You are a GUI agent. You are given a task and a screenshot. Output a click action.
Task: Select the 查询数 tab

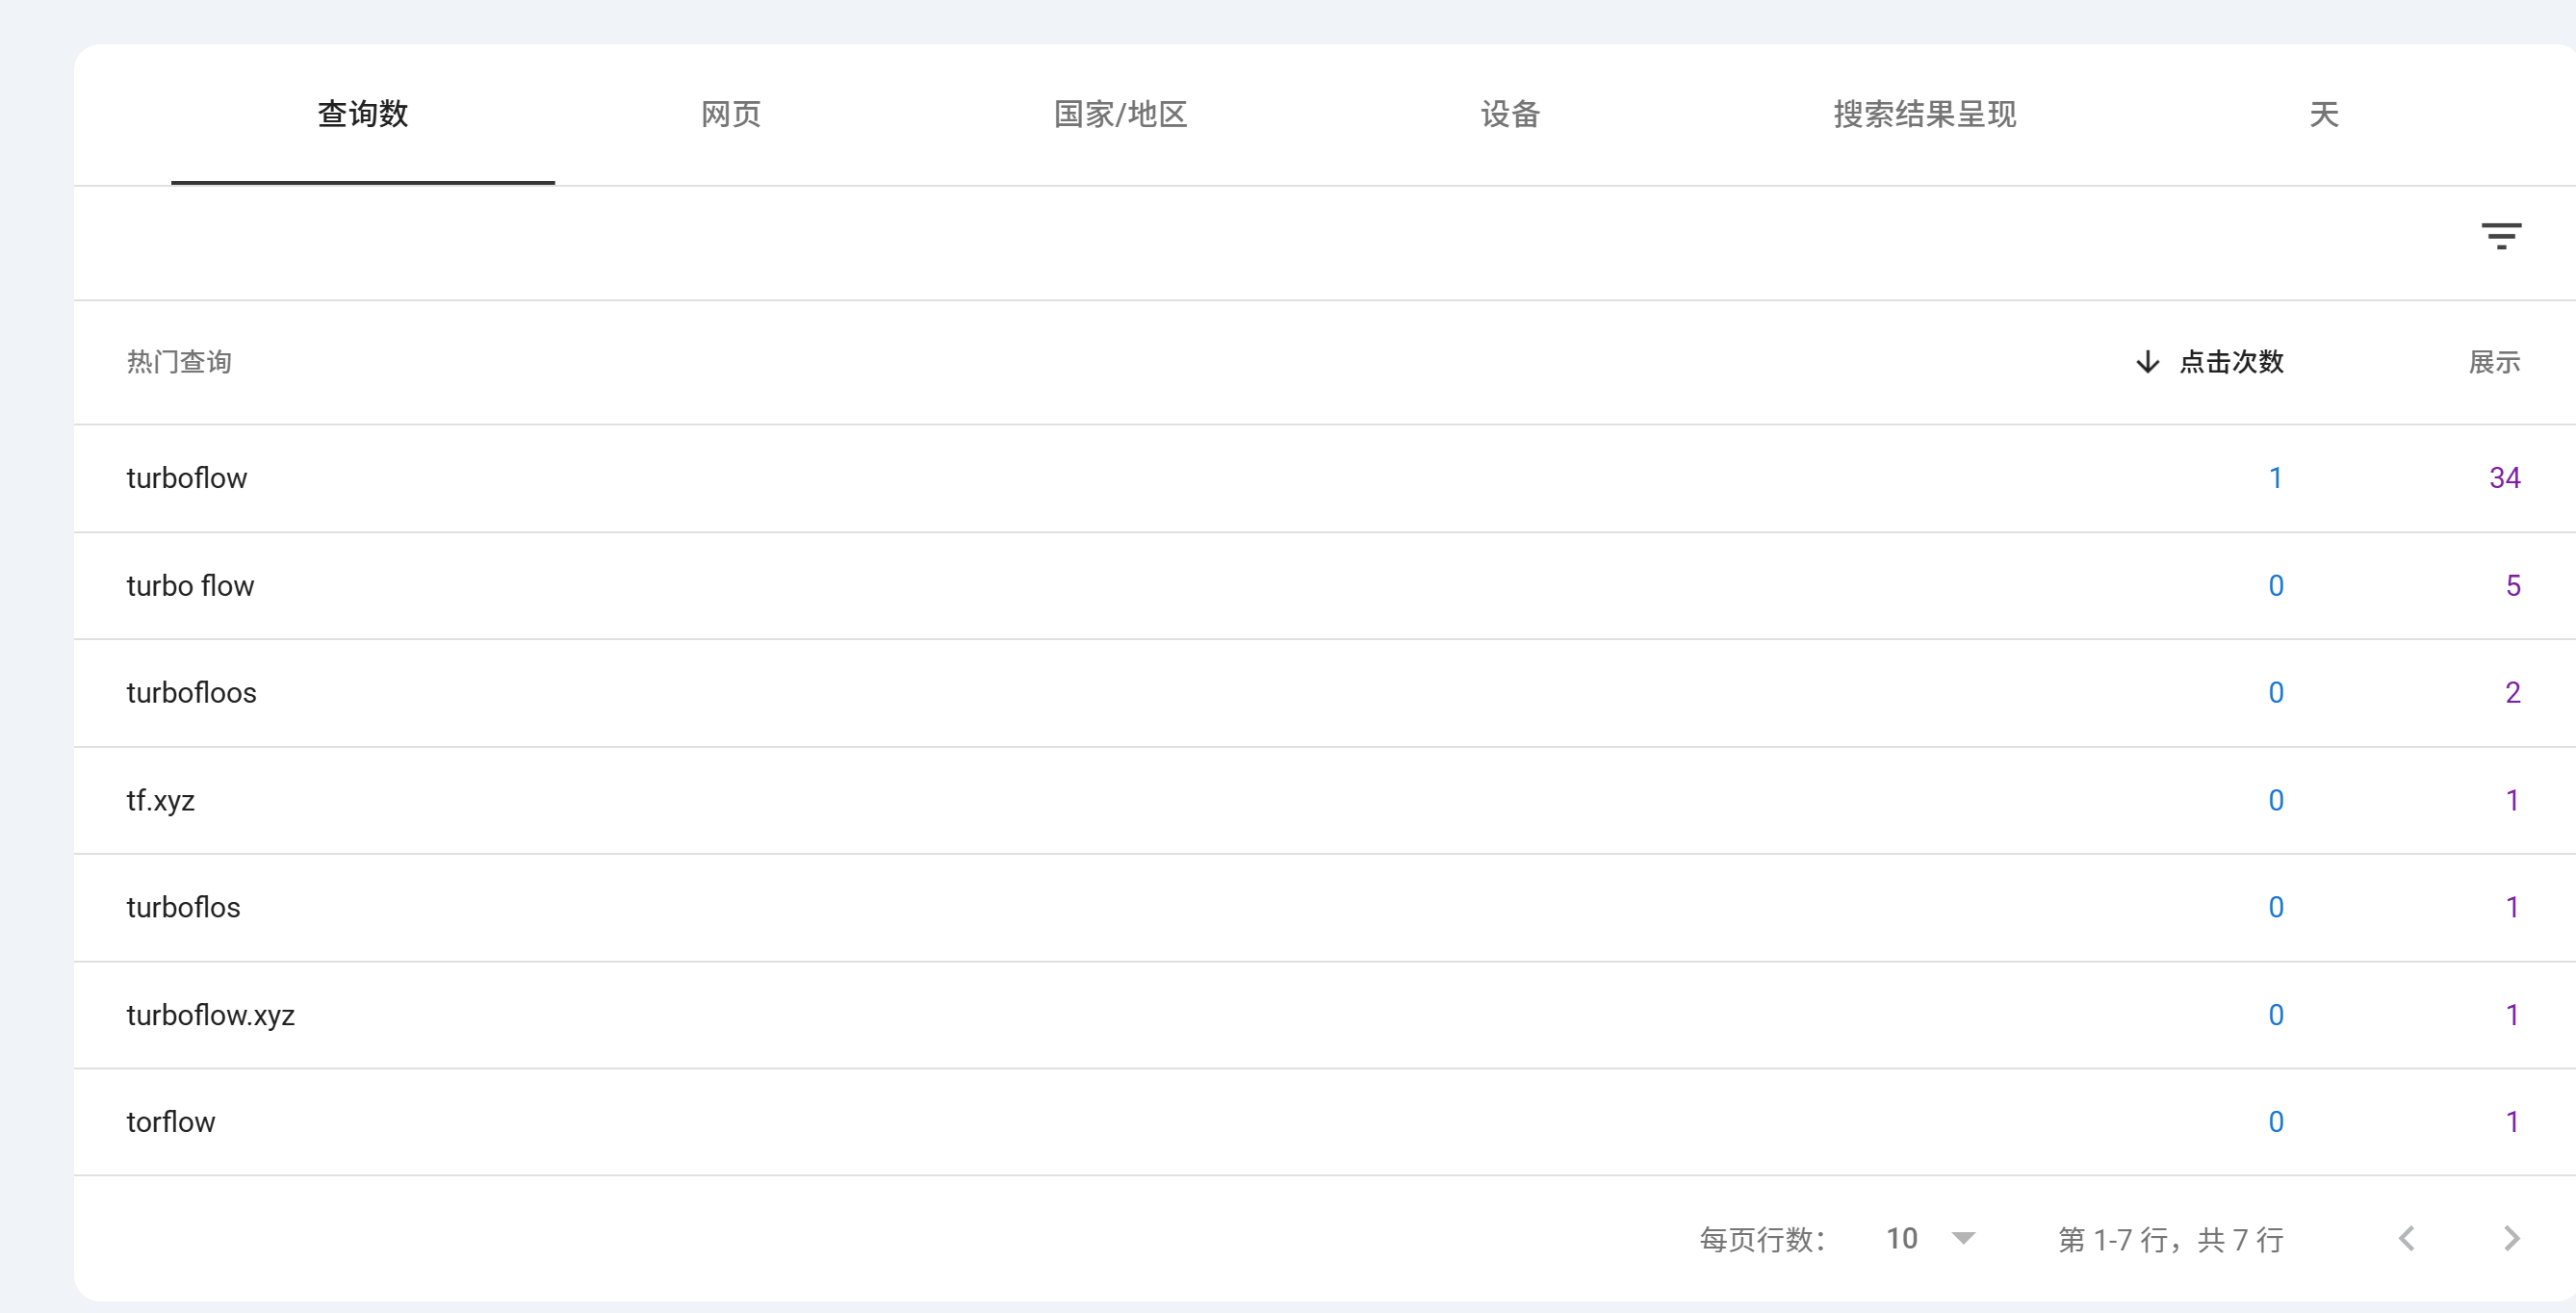point(363,114)
